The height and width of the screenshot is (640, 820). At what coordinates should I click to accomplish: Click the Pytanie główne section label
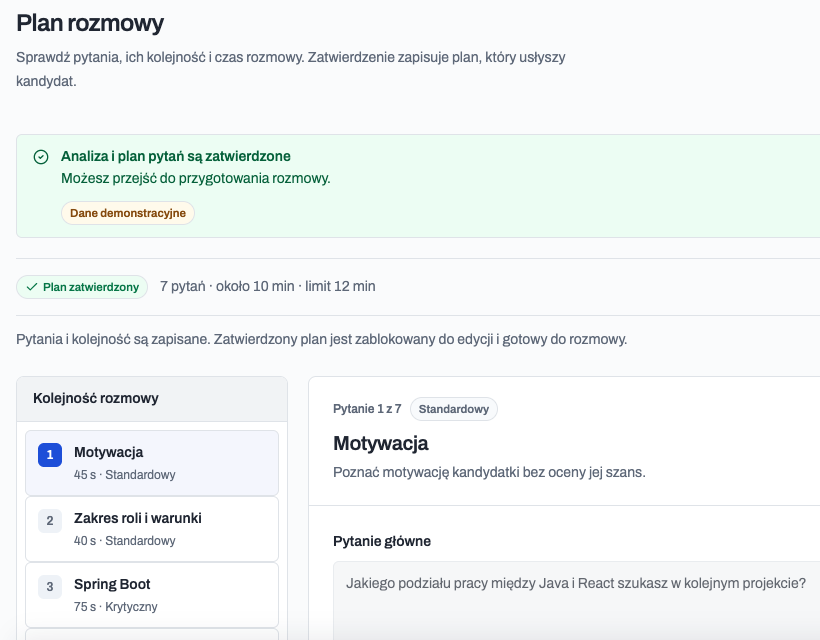click(x=382, y=541)
